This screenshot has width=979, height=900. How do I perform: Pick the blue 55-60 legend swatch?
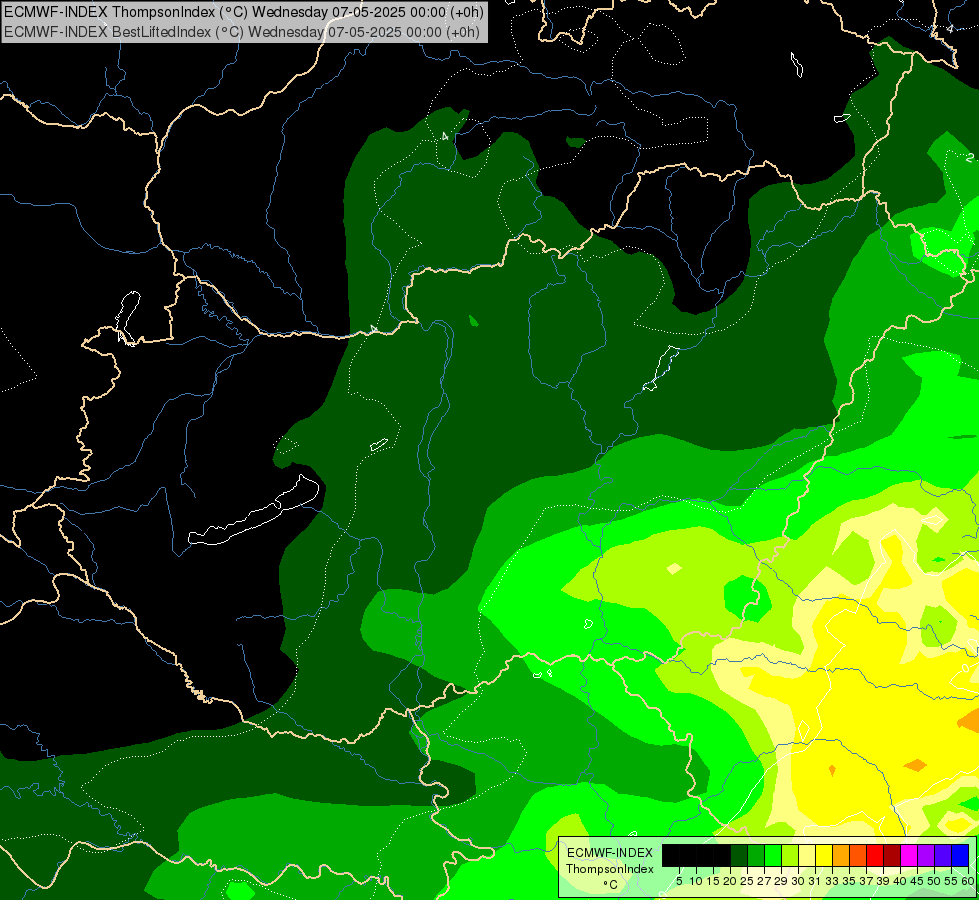pyautogui.click(x=960, y=855)
